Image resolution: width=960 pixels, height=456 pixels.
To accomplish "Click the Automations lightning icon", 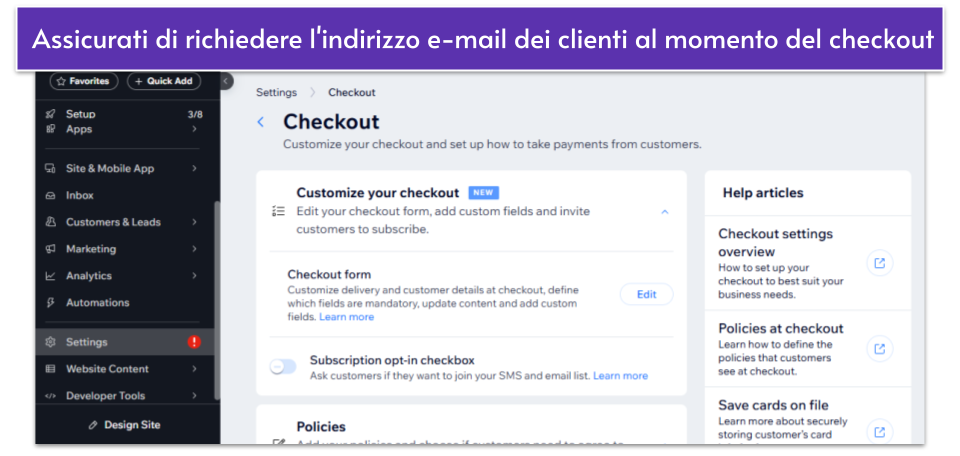I will [x=51, y=302].
